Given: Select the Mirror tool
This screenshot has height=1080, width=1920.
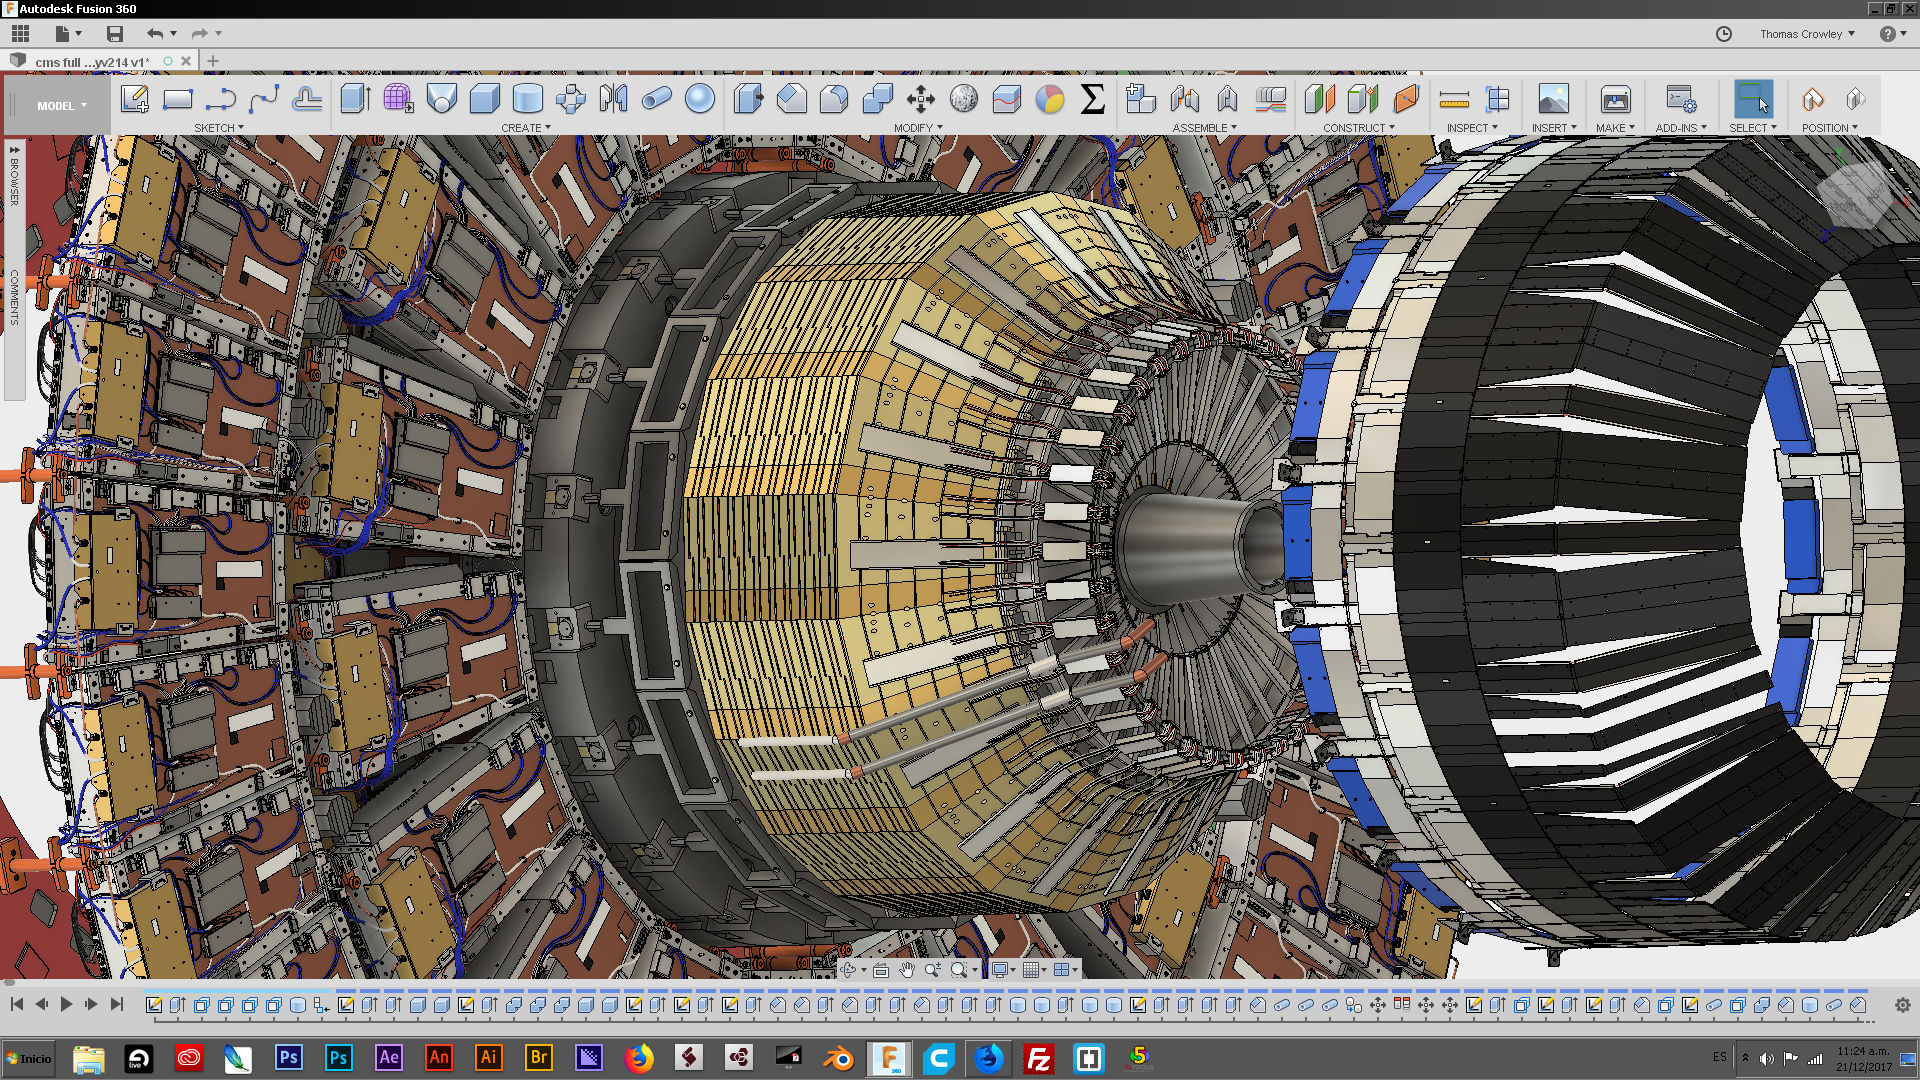Looking at the screenshot, I should tap(613, 99).
